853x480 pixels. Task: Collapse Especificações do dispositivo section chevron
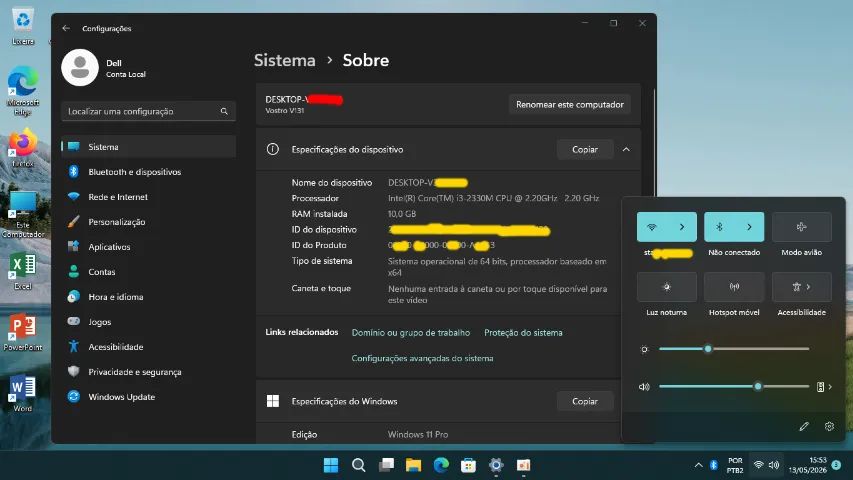tap(626, 149)
